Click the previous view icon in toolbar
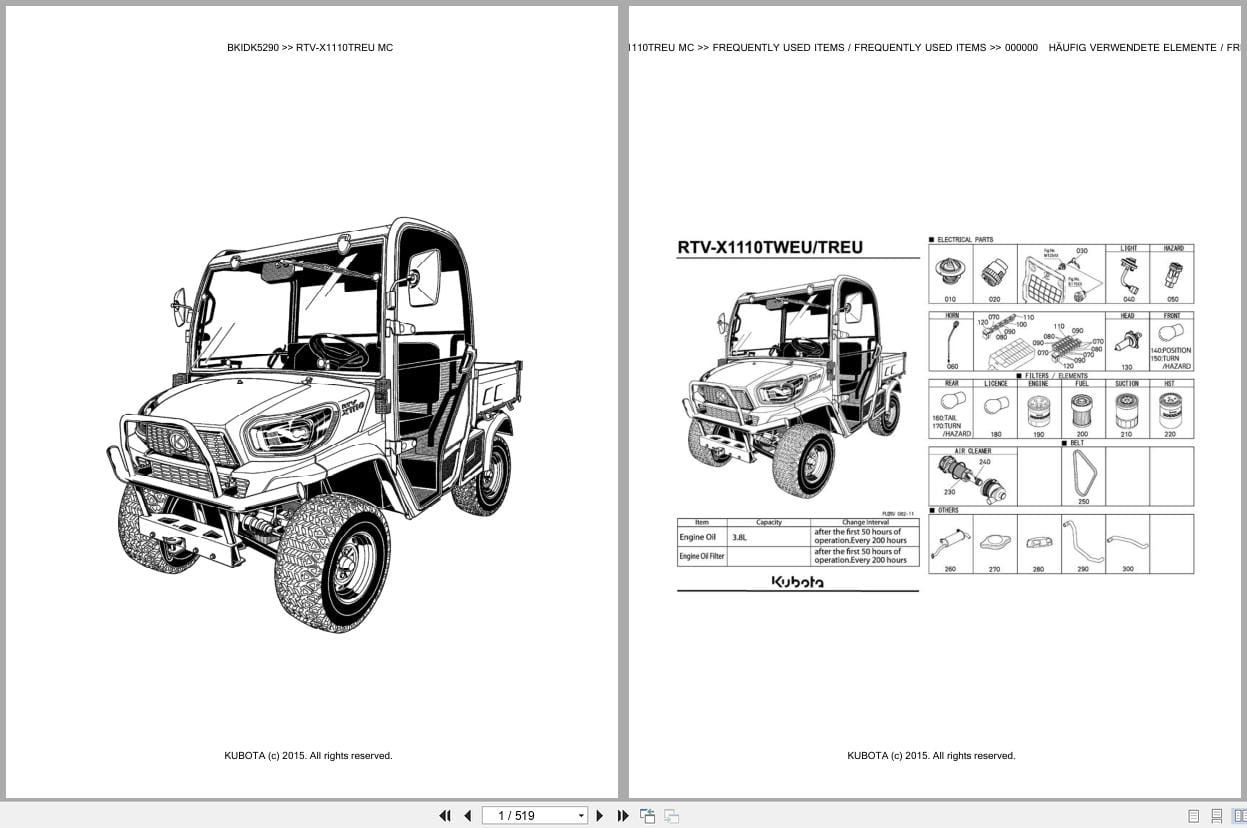The width and height of the screenshot is (1247, 828). (647, 816)
